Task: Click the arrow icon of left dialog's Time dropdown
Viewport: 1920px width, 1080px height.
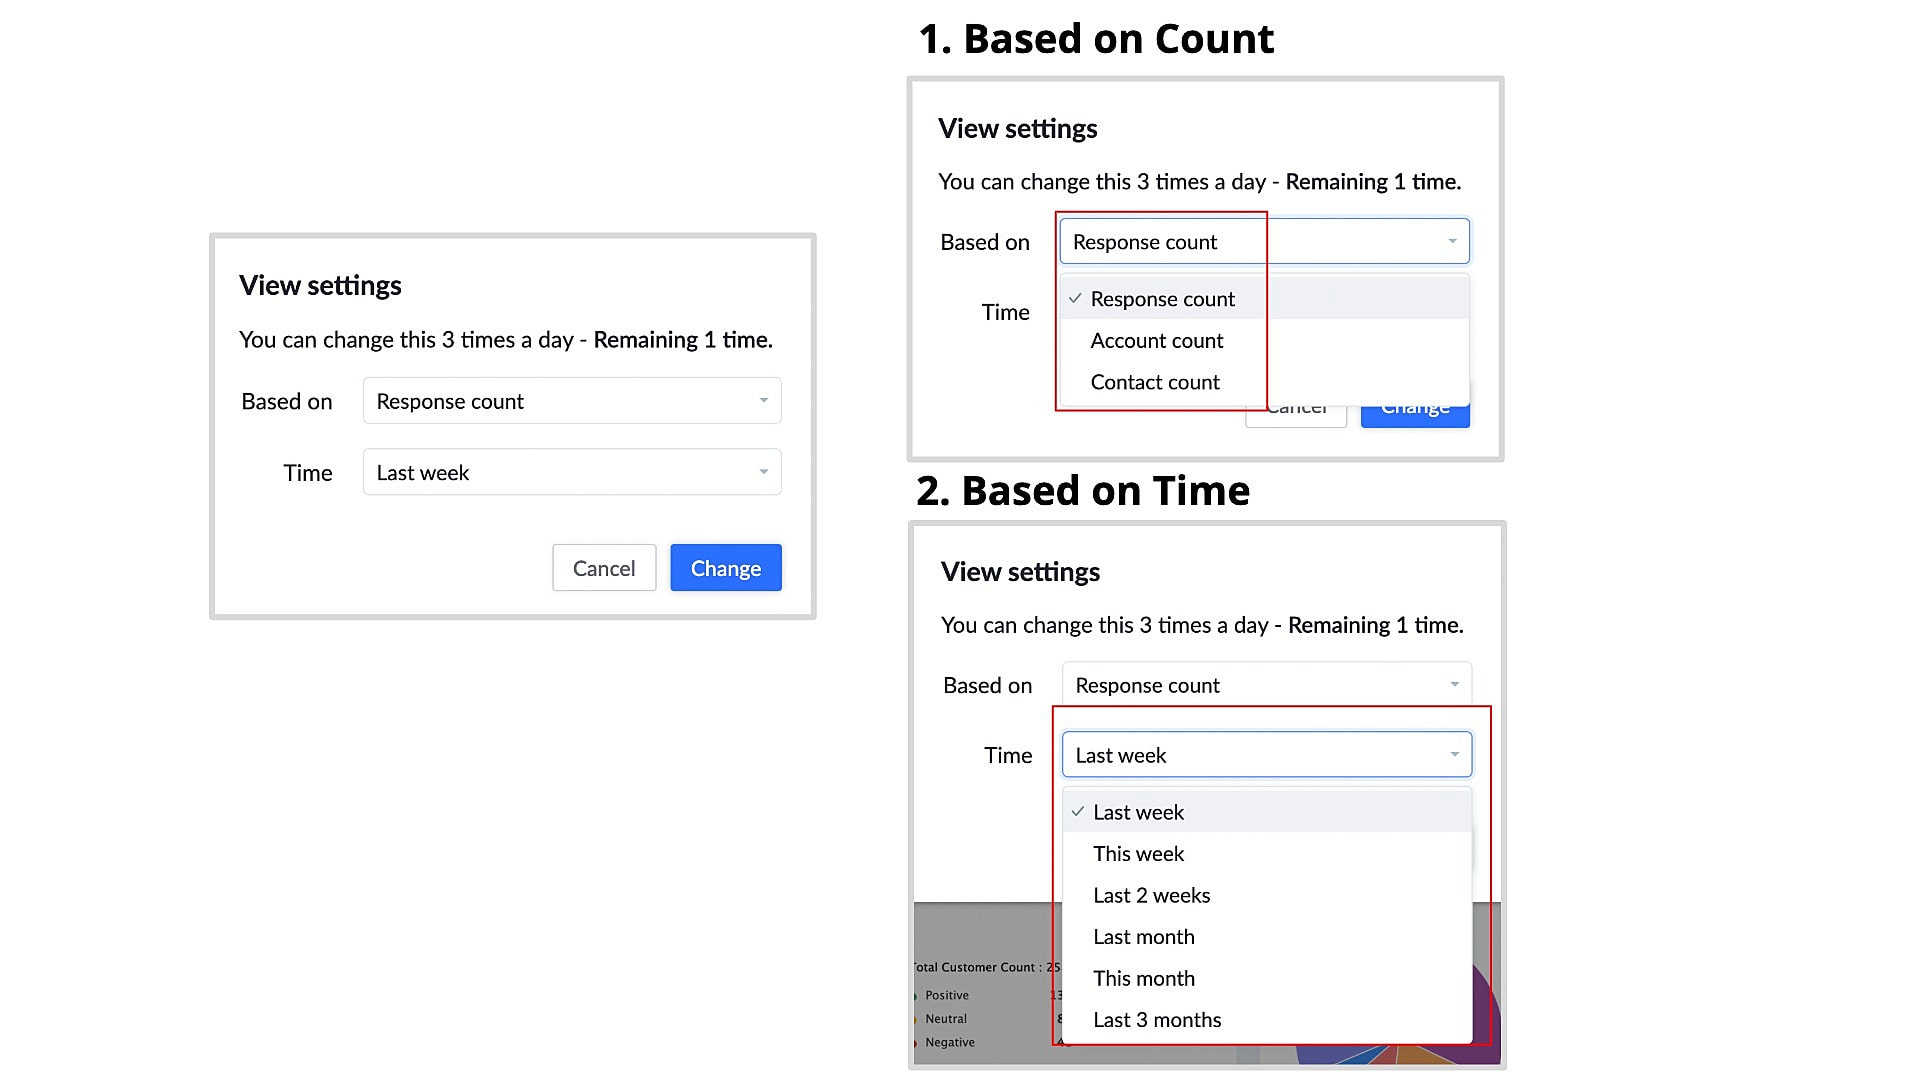Action: (763, 472)
